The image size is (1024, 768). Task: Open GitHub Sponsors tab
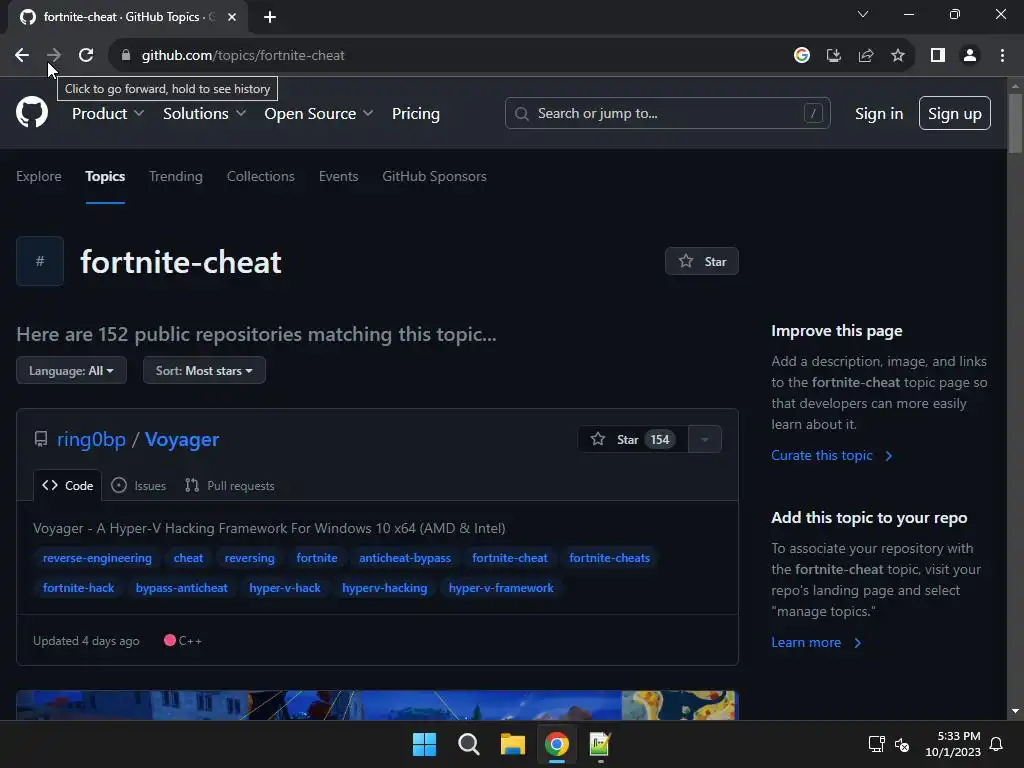click(434, 176)
